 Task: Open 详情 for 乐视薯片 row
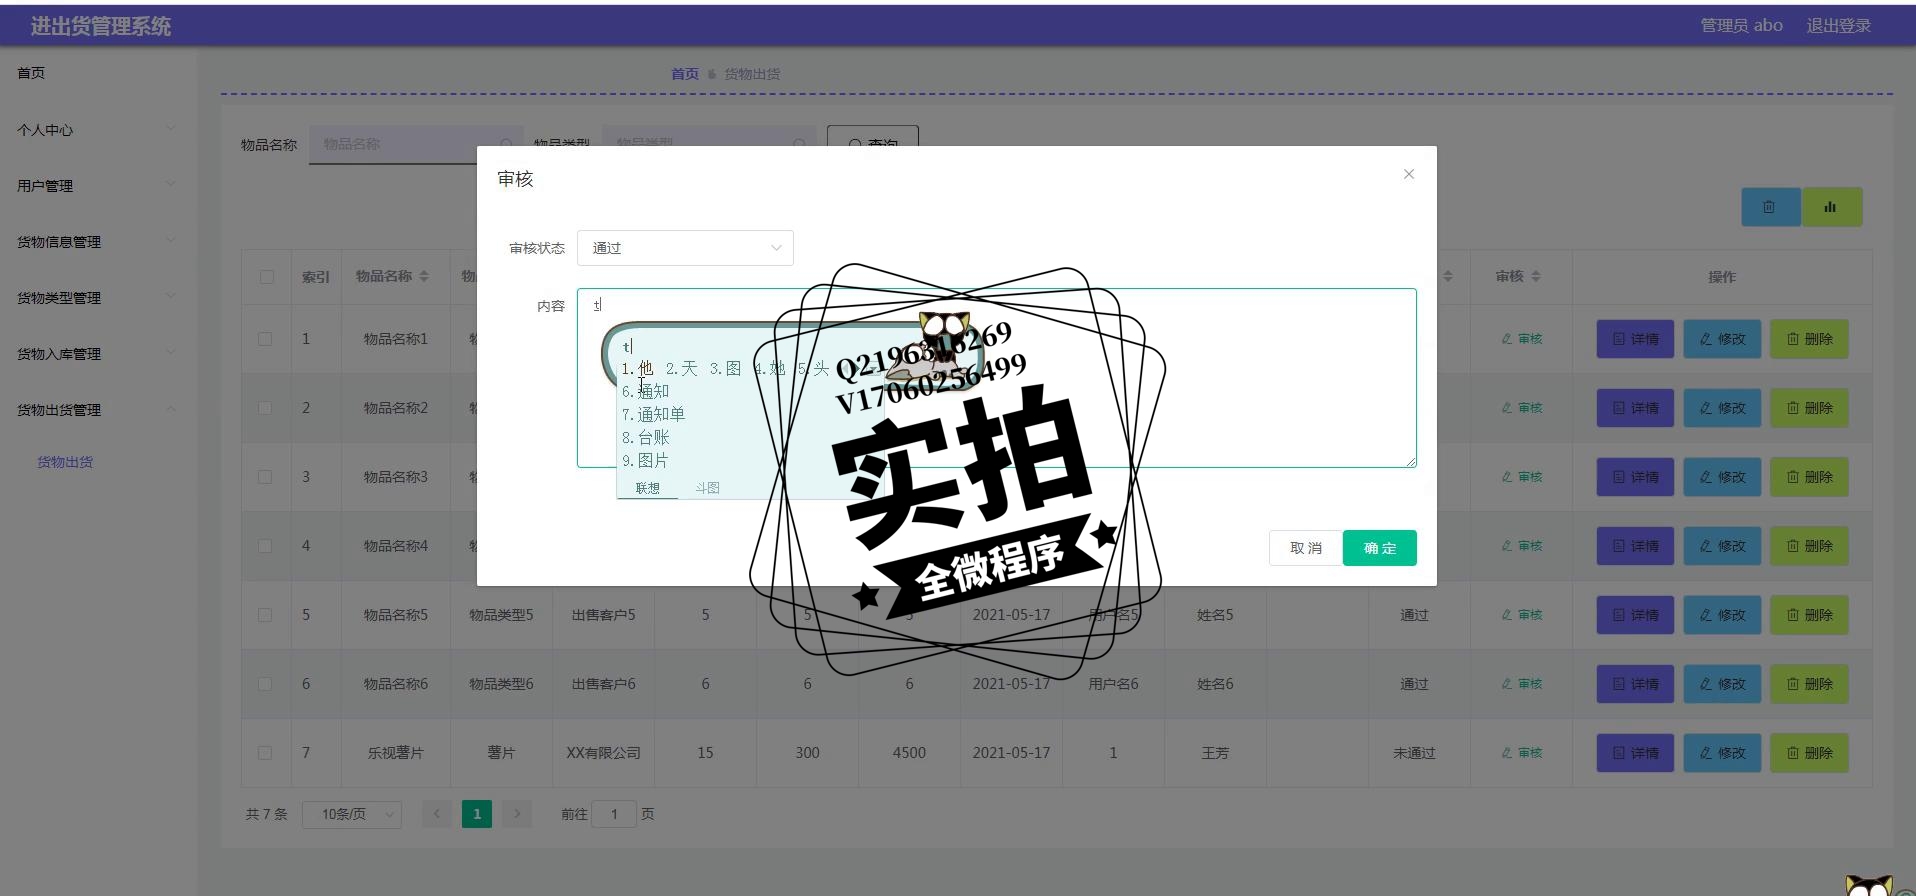1635,753
